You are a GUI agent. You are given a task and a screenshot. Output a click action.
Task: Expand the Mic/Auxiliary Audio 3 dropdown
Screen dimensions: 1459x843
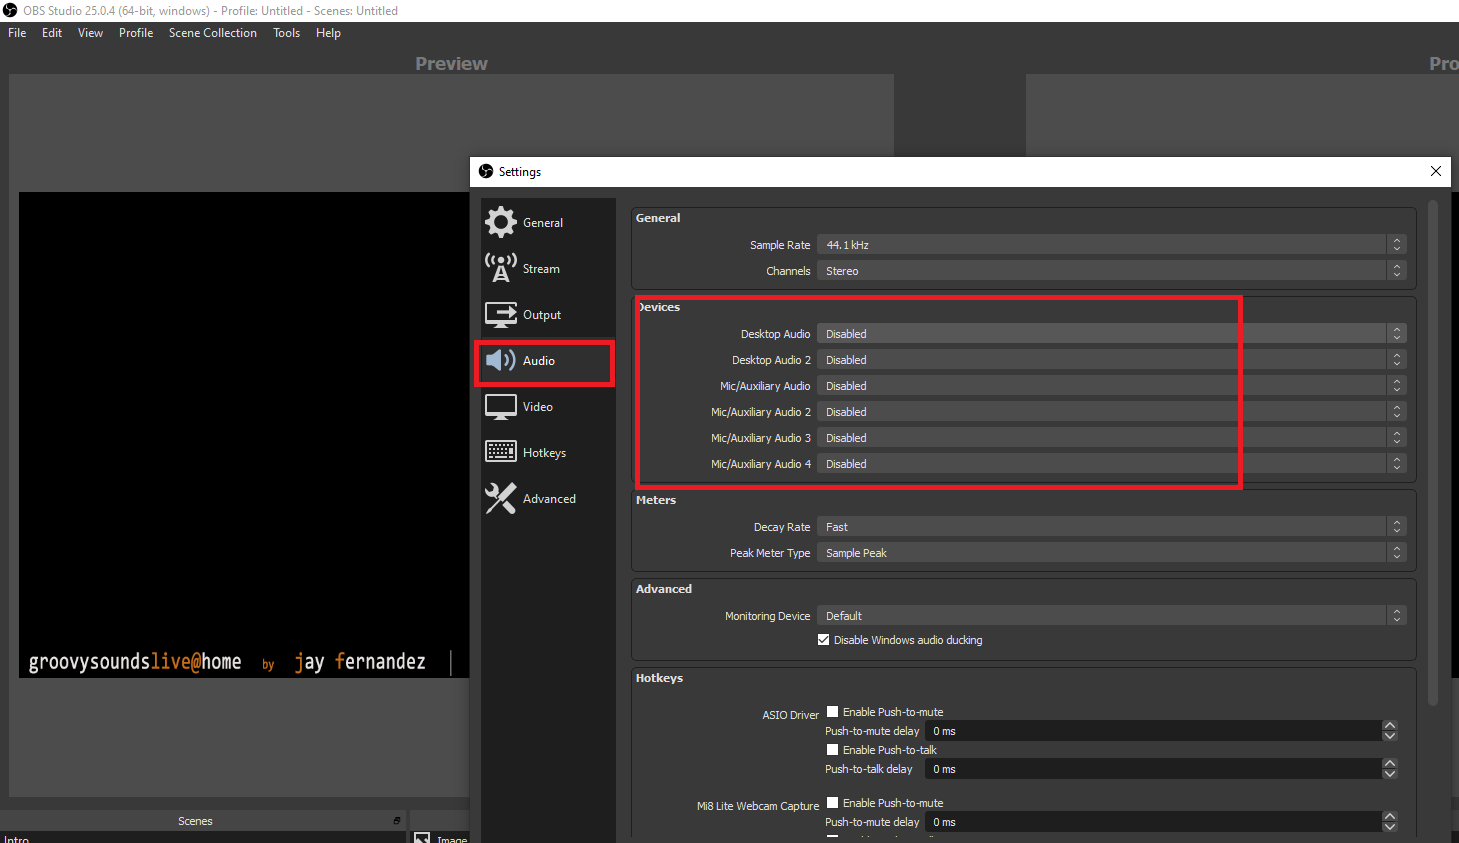pyautogui.click(x=1111, y=438)
